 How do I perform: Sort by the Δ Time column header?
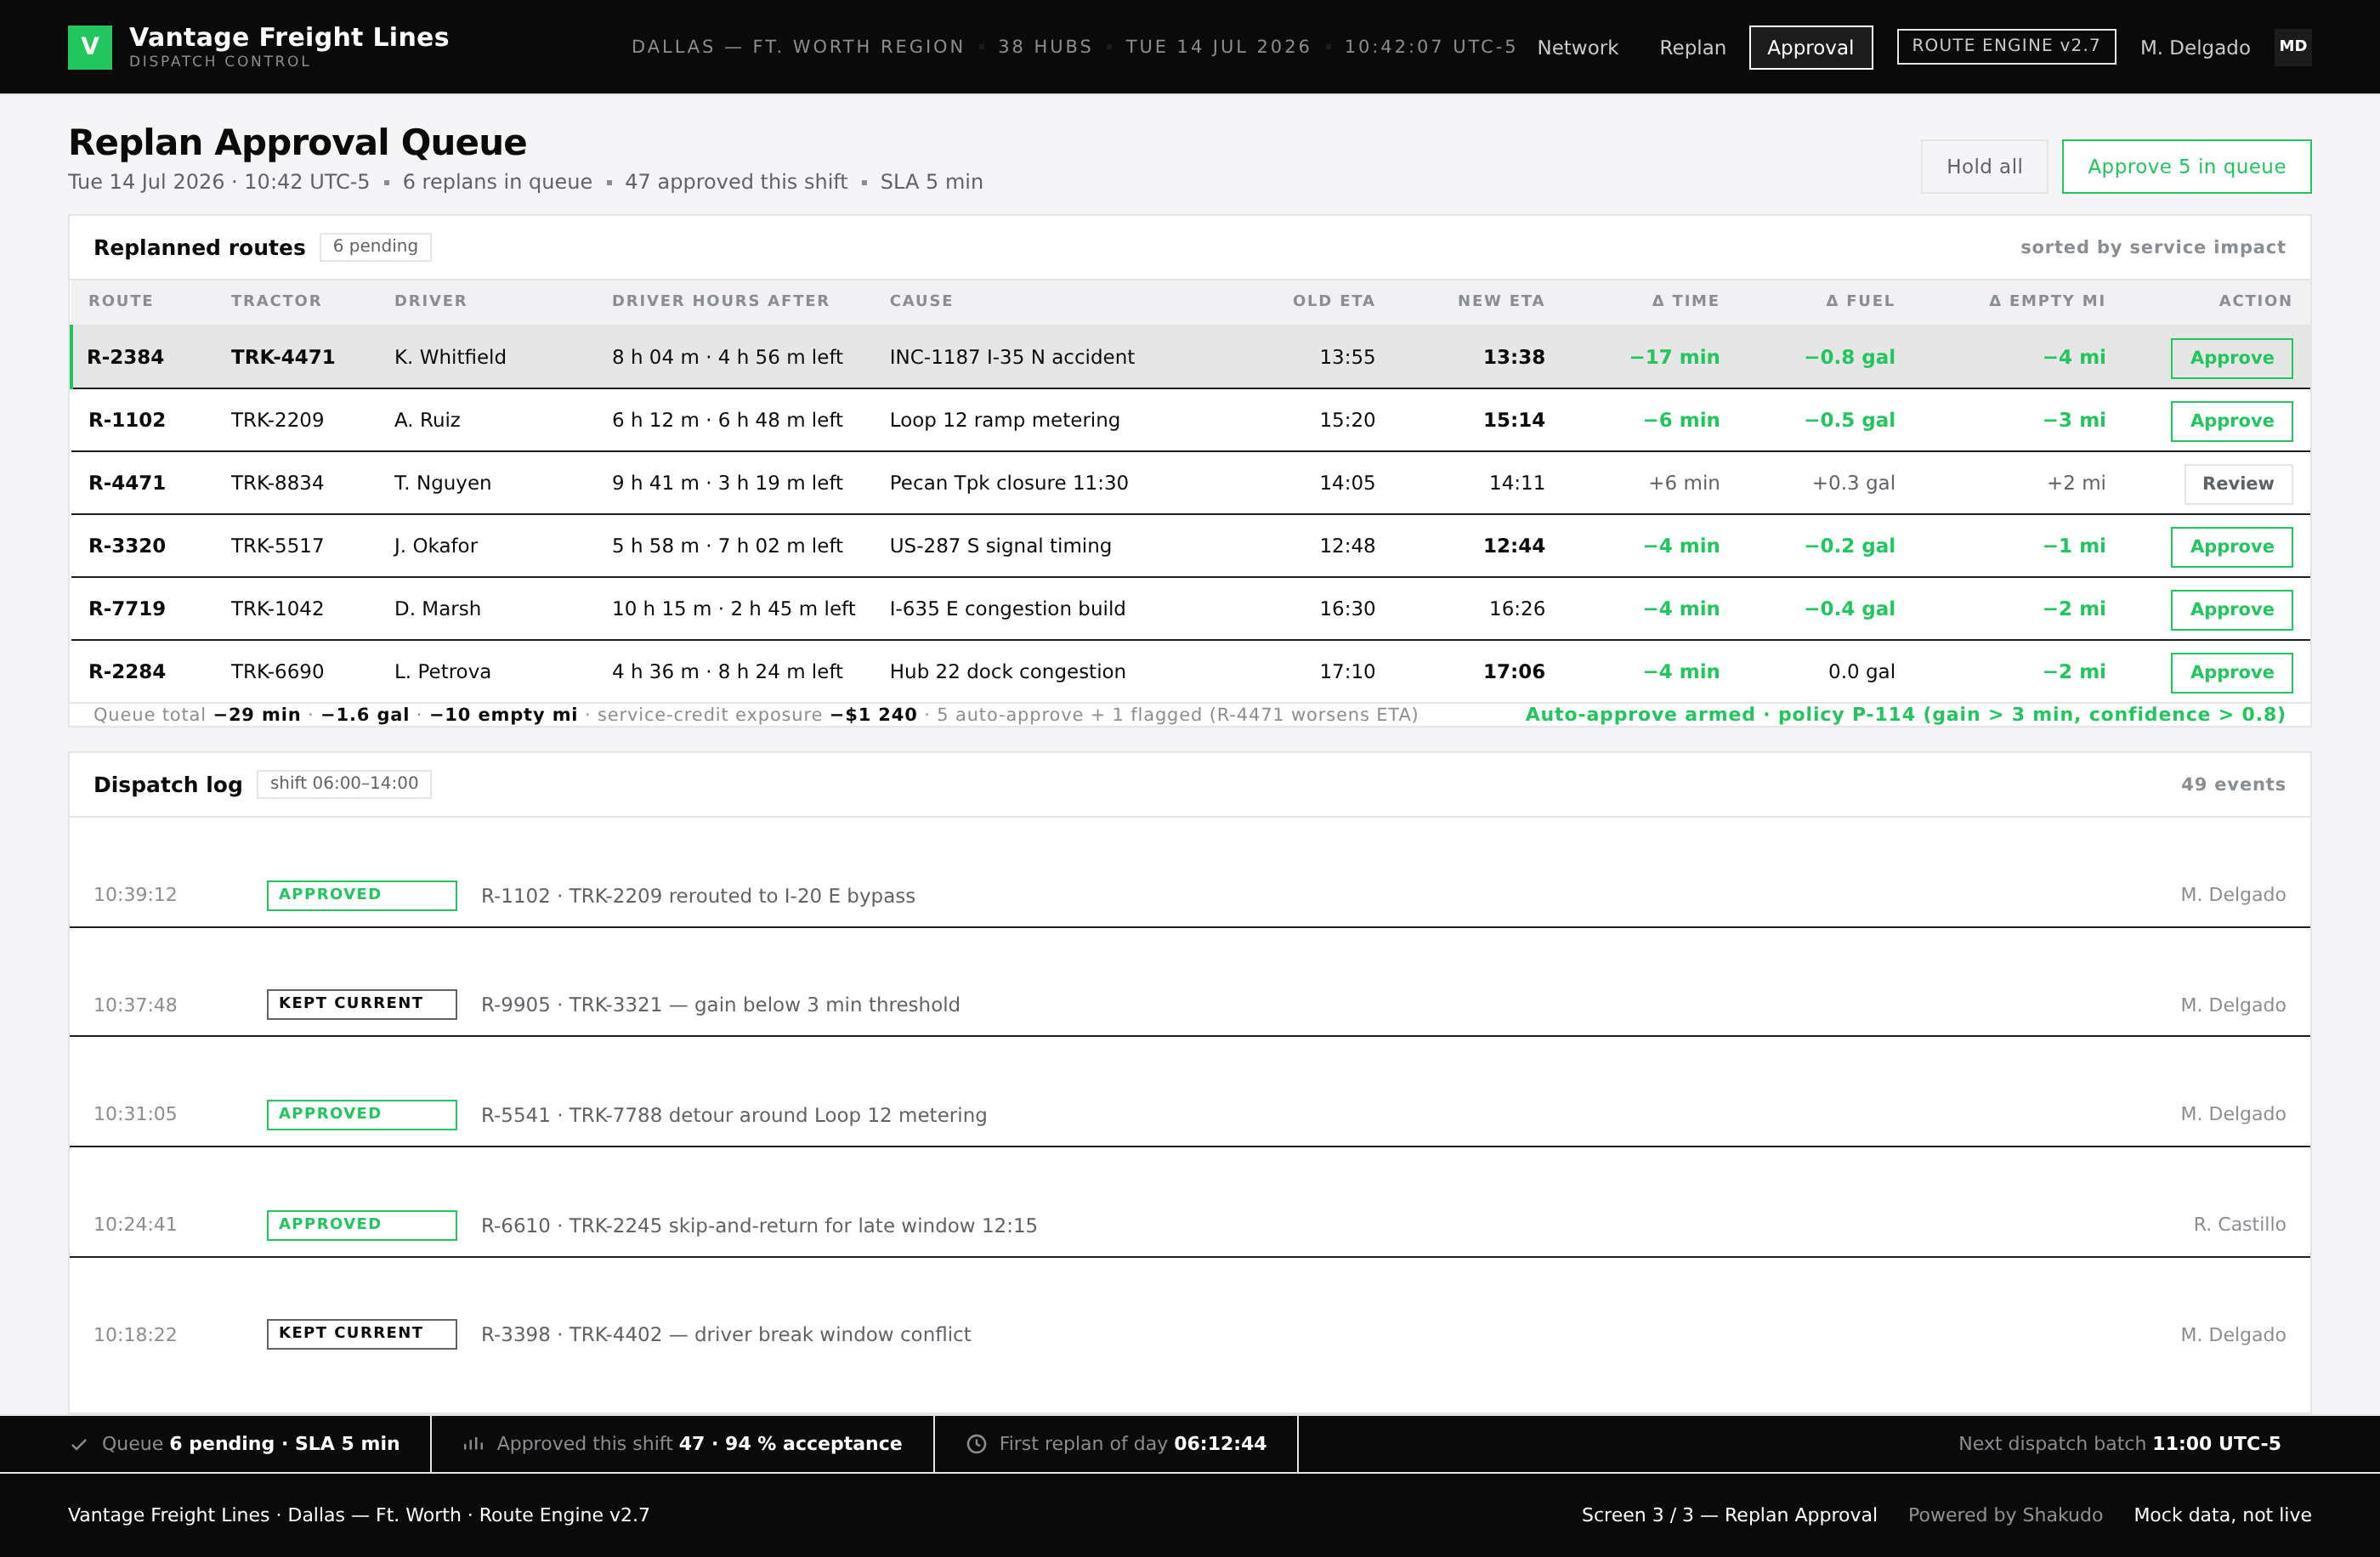[x=1685, y=301]
